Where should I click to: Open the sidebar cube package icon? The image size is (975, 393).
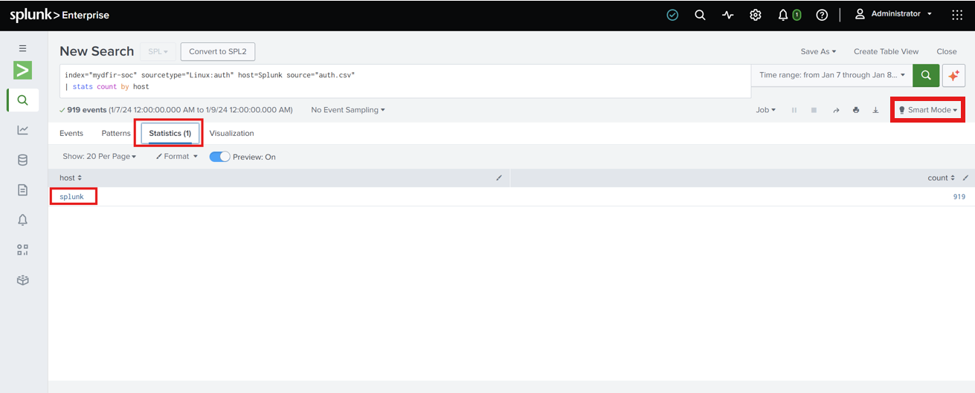click(23, 280)
